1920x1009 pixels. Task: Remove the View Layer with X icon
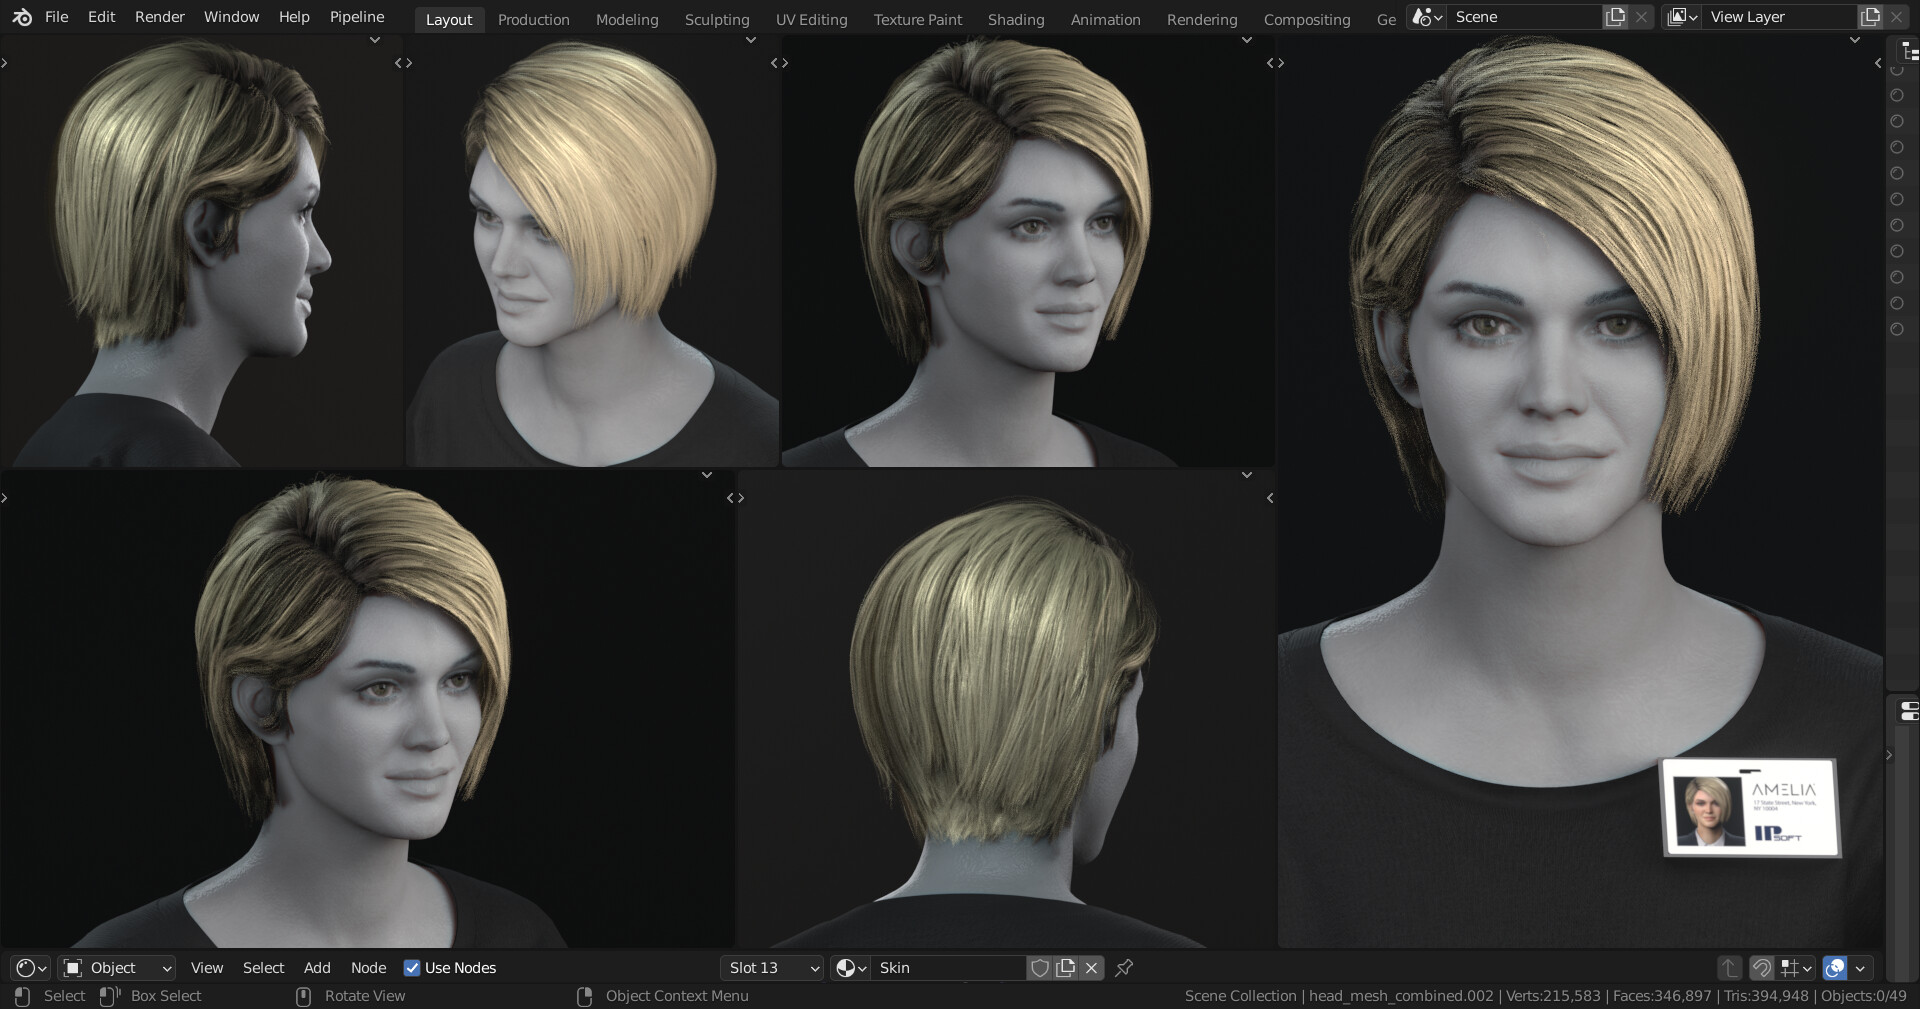pyautogui.click(x=1896, y=17)
